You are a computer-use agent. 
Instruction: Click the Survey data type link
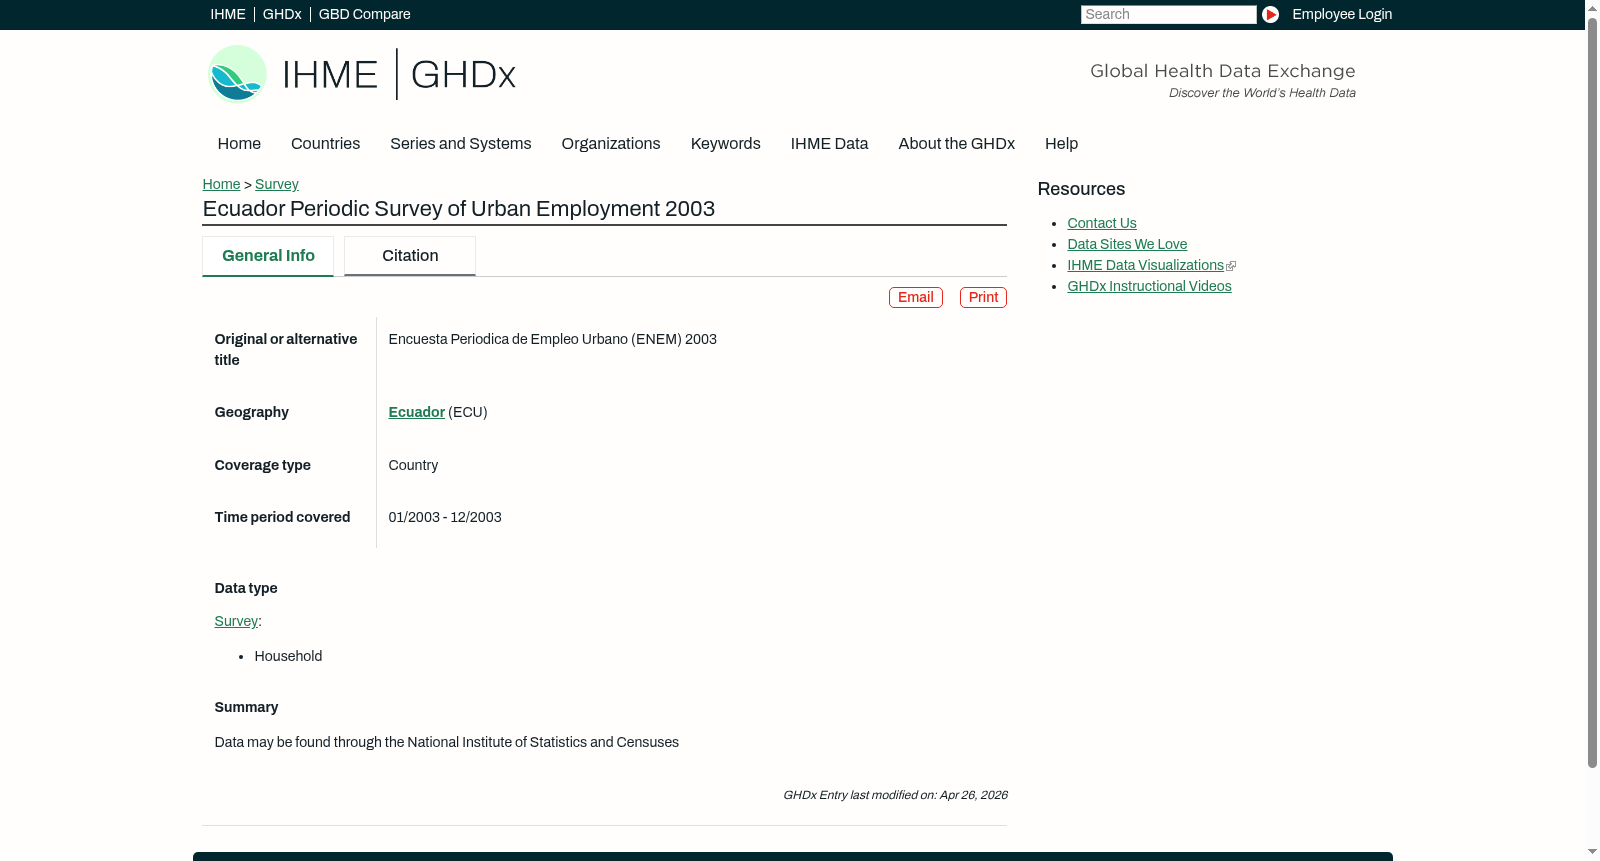pos(236,621)
